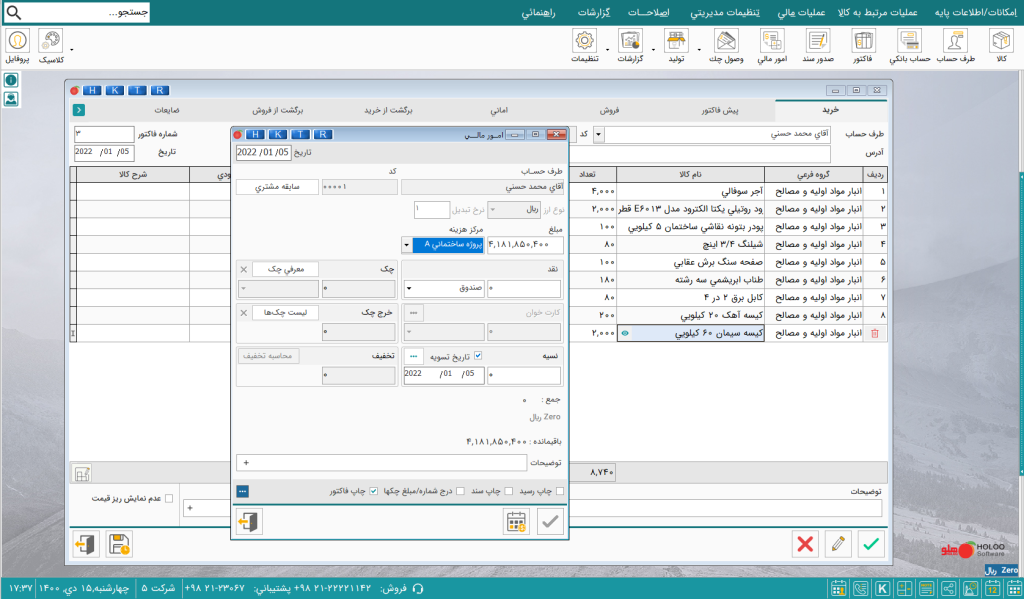
Task: Toggle the چاپ فاکتور checkbox
Action: [374, 491]
